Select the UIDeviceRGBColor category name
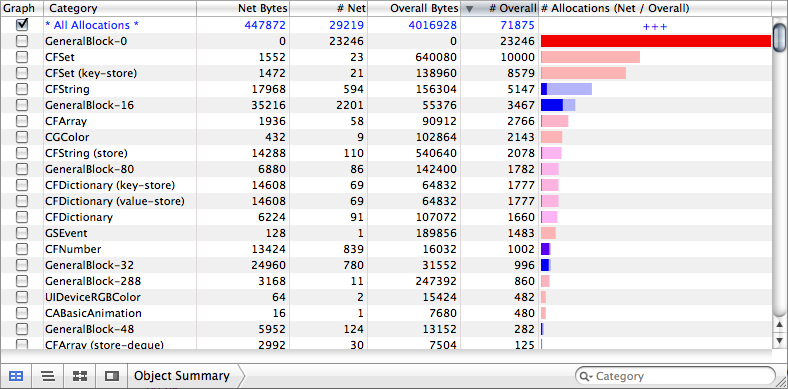The width and height of the screenshot is (788, 389). coord(93,297)
